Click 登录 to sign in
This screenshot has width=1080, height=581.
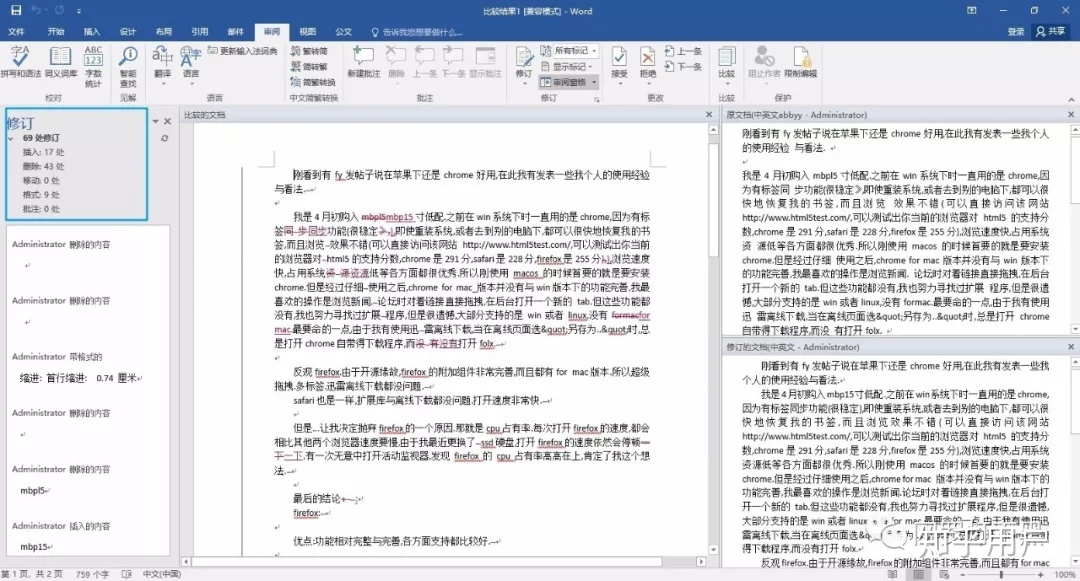[1015, 32]
